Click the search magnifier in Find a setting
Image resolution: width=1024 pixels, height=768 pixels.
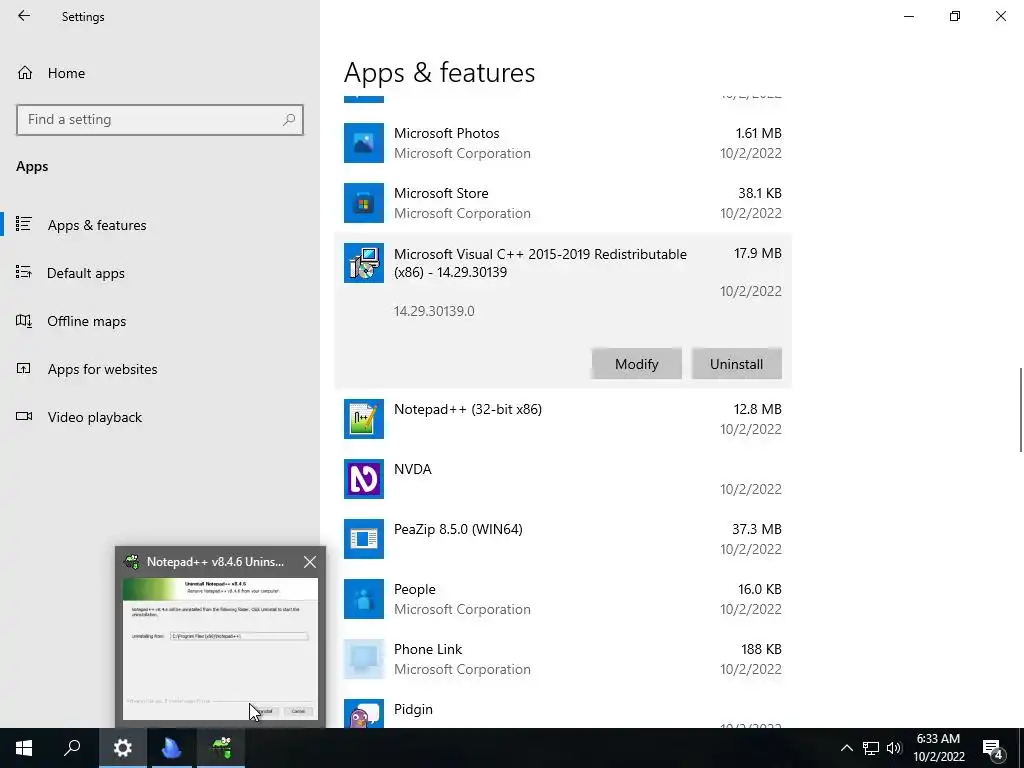289,120
